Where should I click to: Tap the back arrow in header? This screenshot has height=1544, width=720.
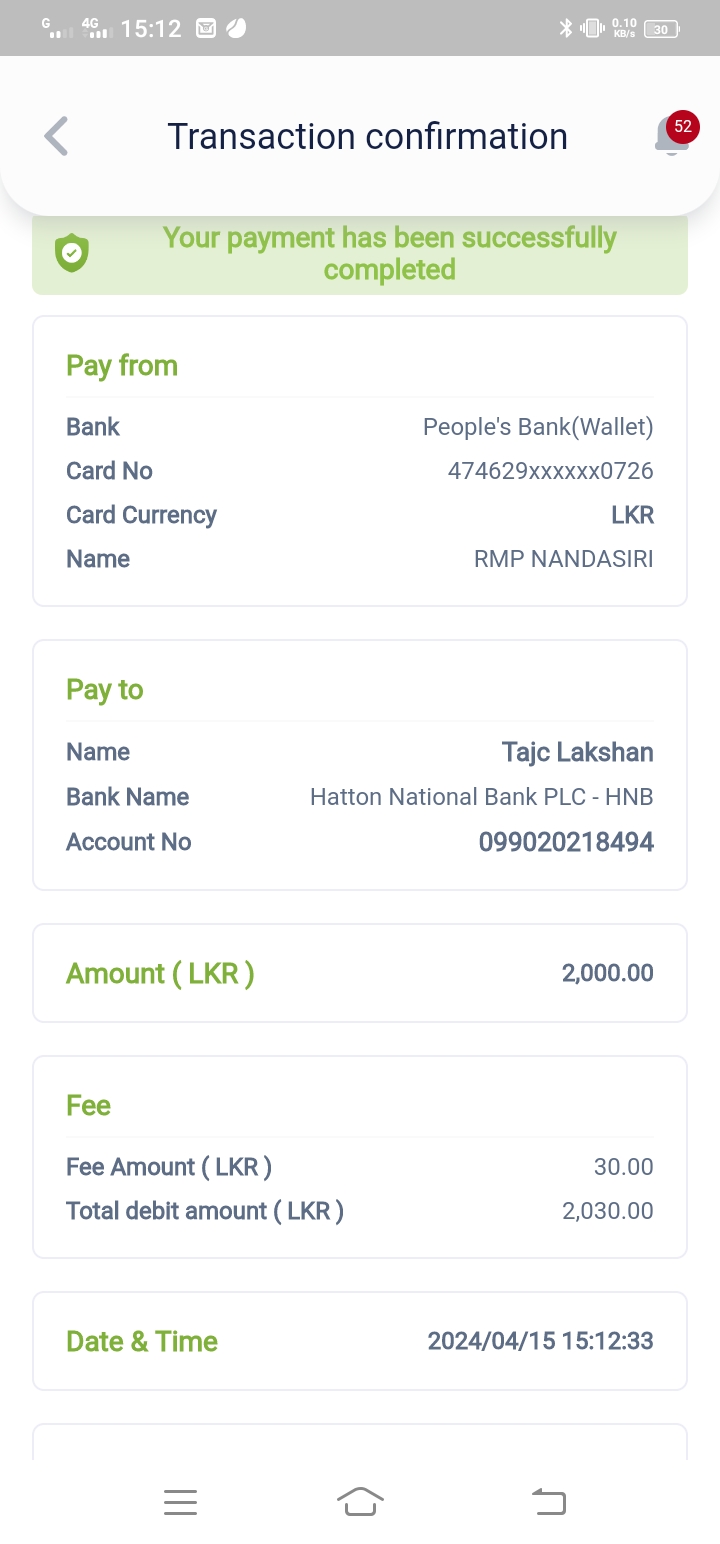coord(57,136)
